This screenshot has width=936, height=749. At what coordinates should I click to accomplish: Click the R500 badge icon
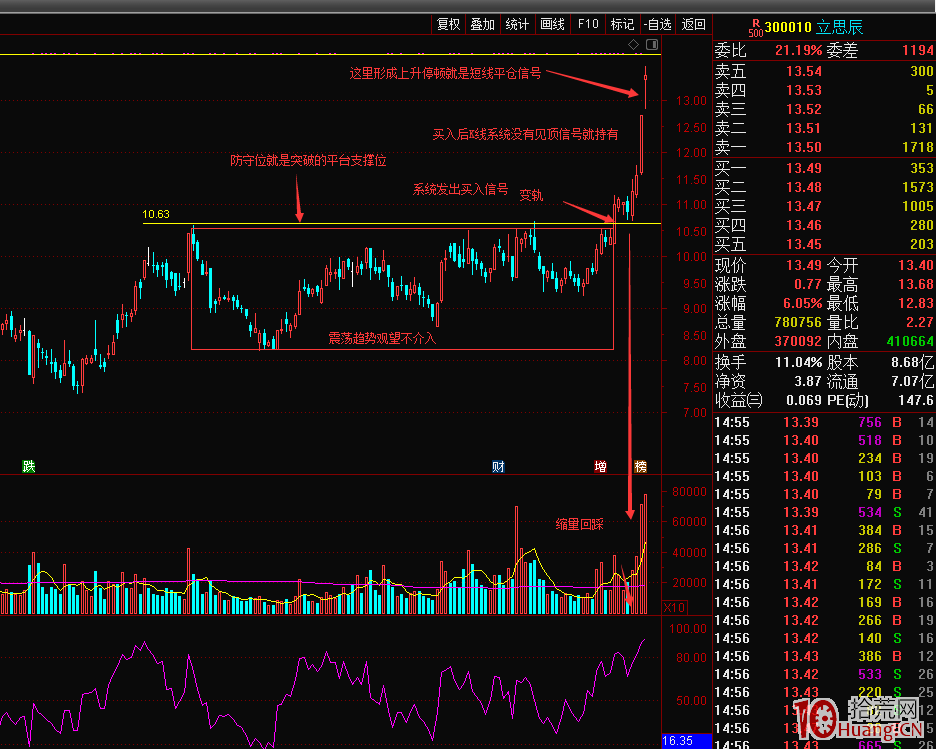click(x=756, y=28)
